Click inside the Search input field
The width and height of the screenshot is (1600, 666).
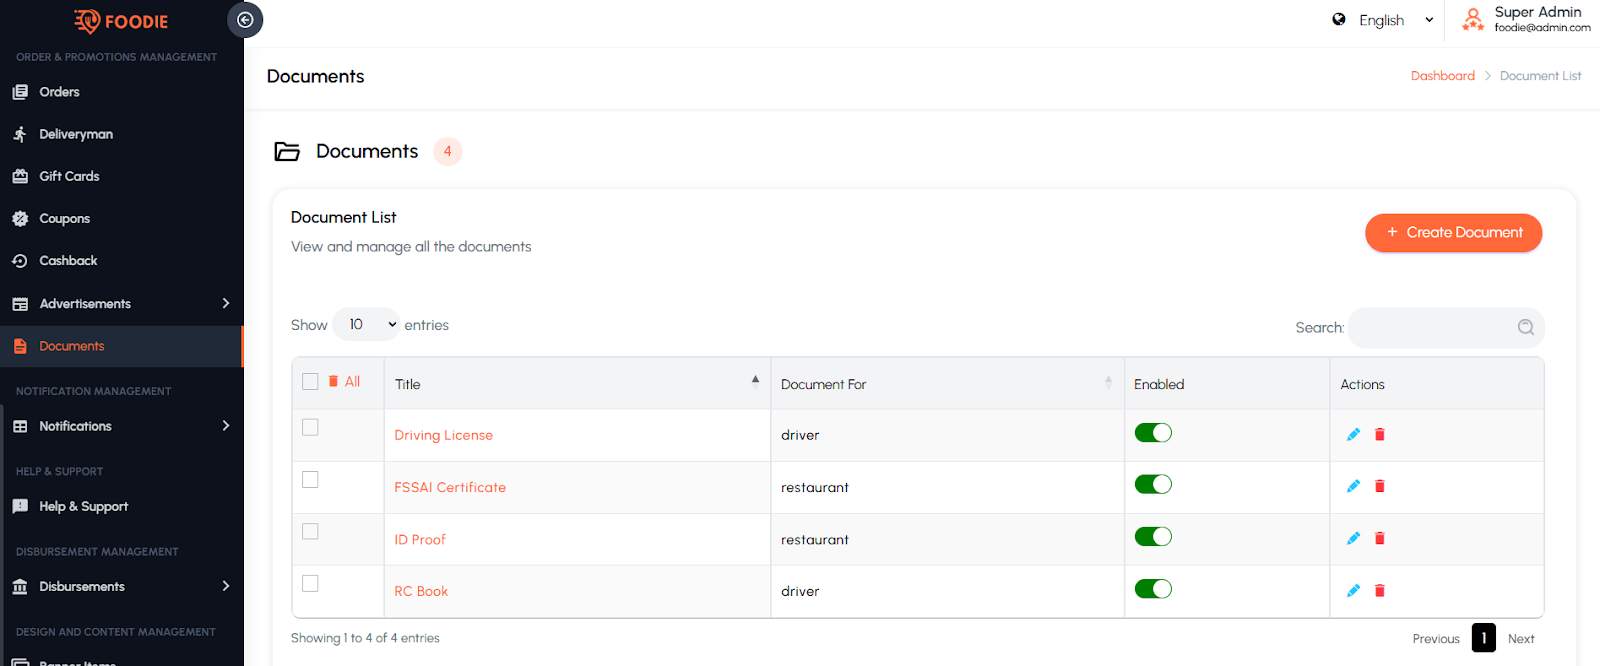[x=1430, y=327]
